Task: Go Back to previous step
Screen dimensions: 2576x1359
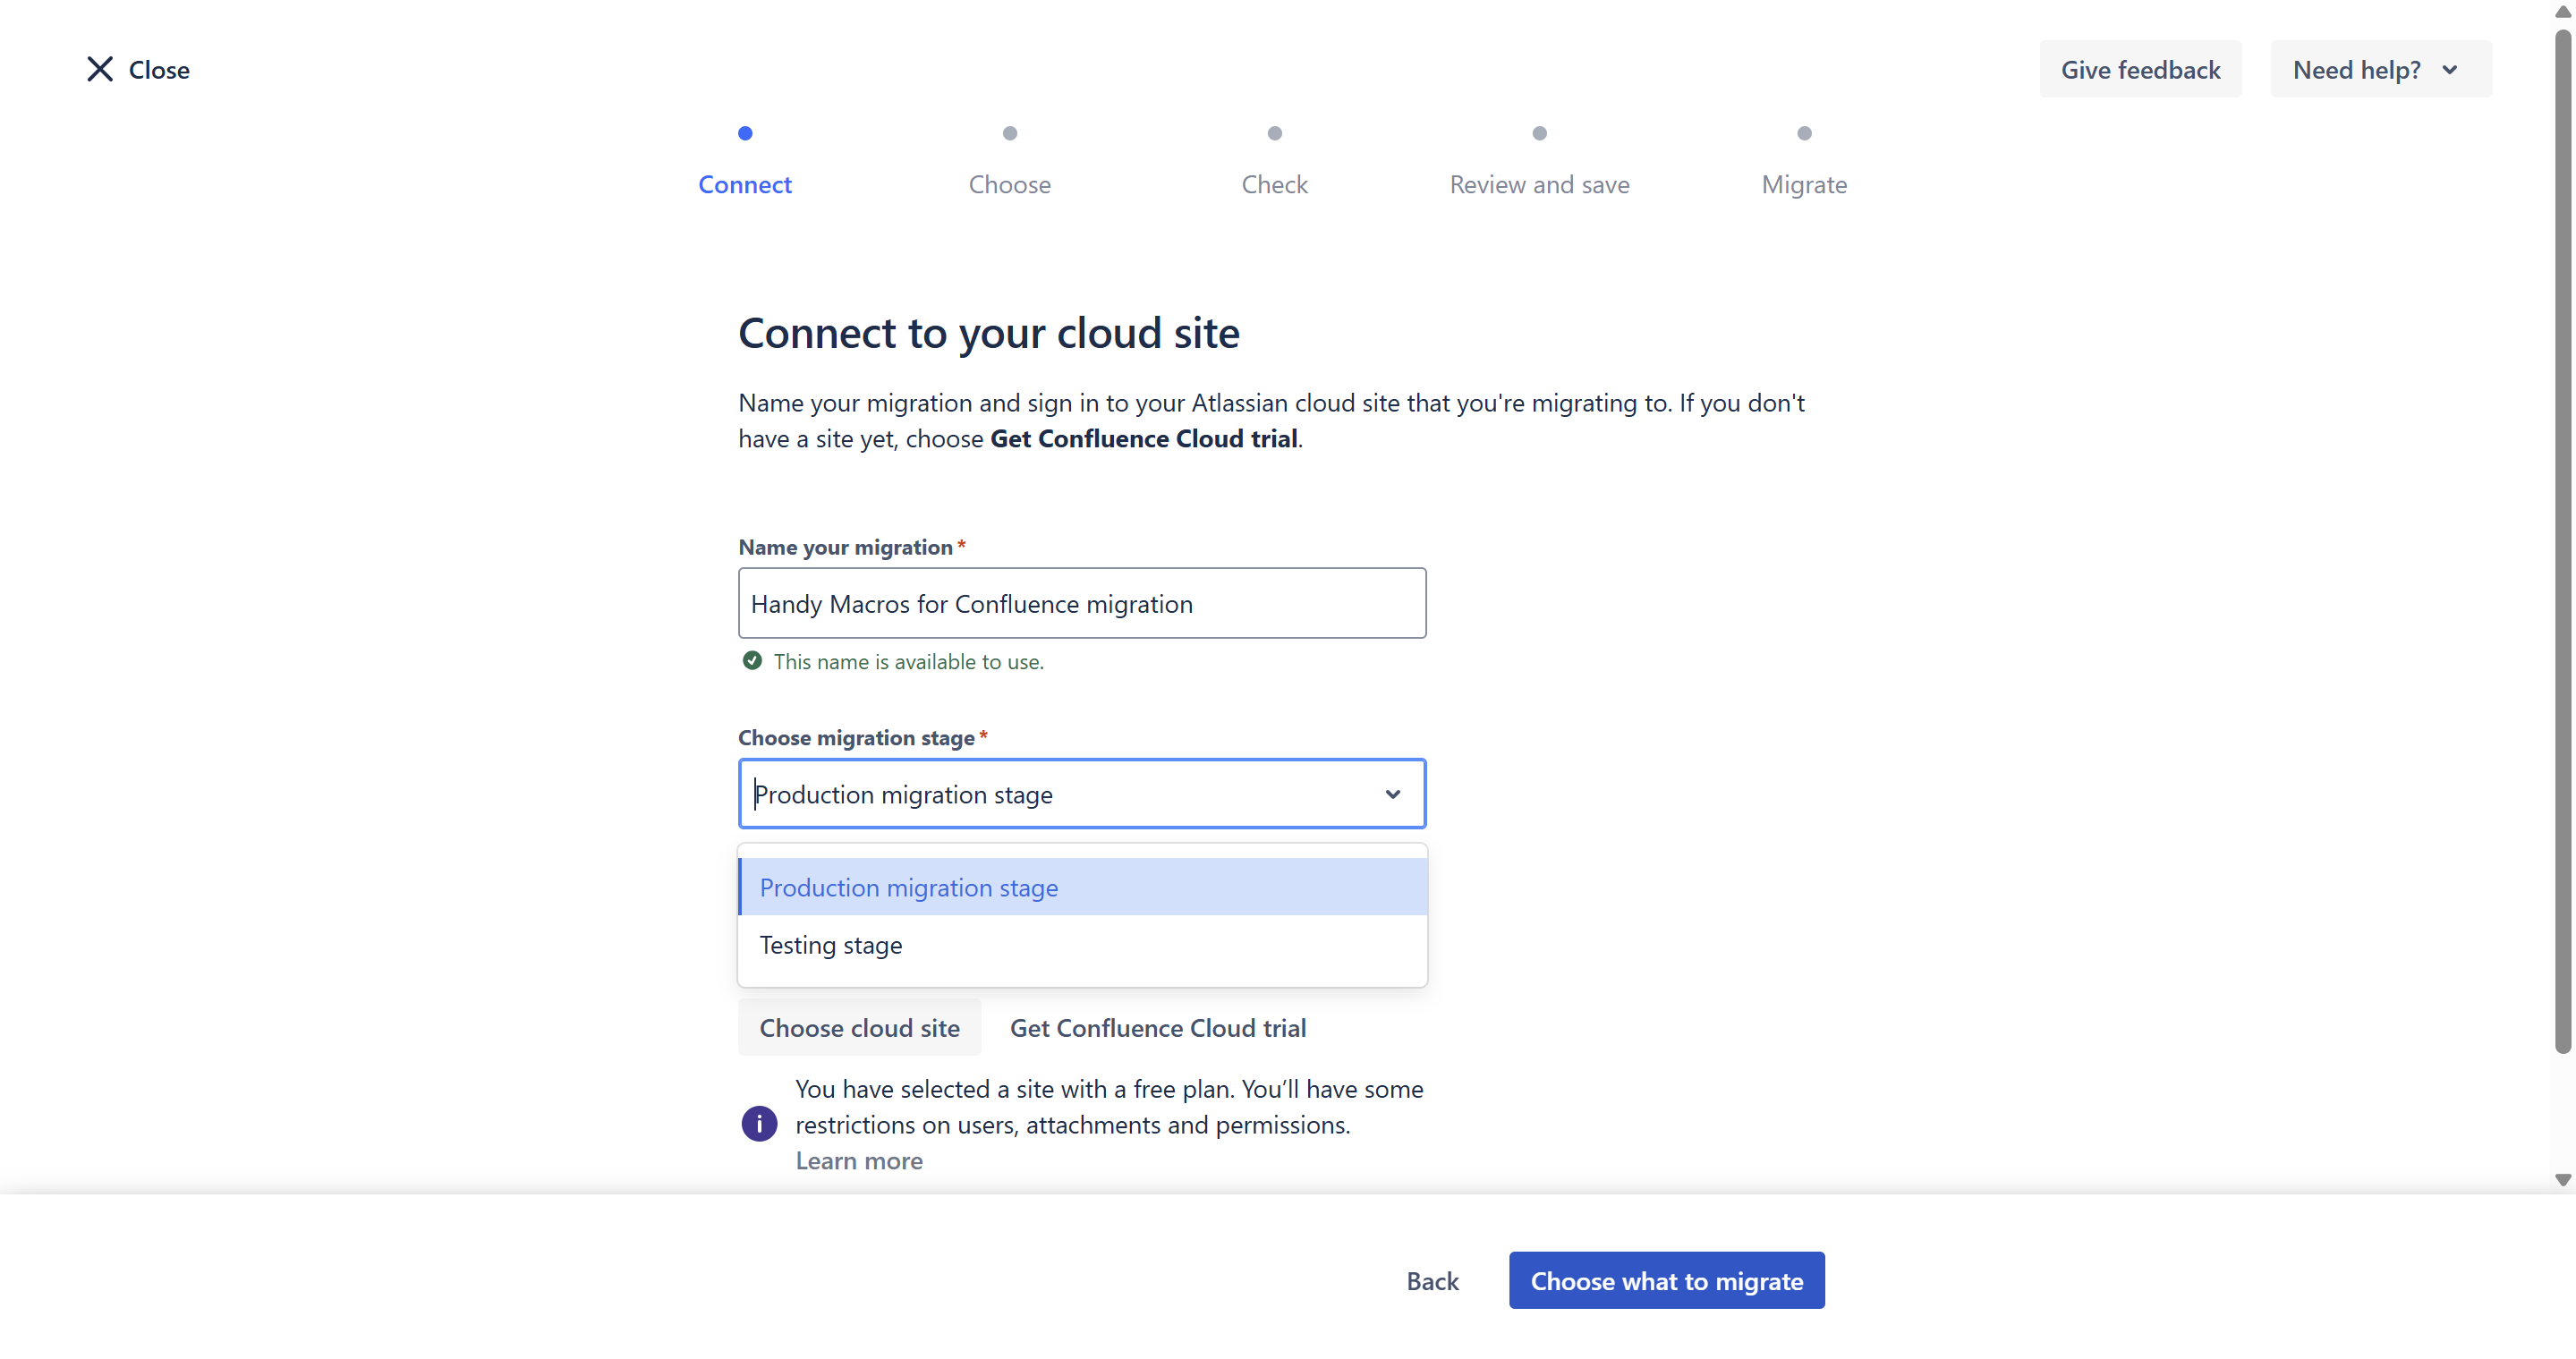Action: tap(1432, 1281)
